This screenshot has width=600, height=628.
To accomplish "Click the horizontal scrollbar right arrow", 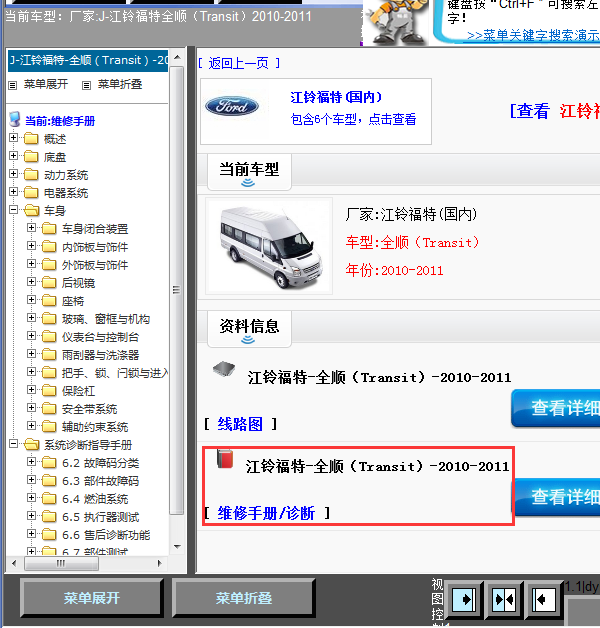I will 159,564.
